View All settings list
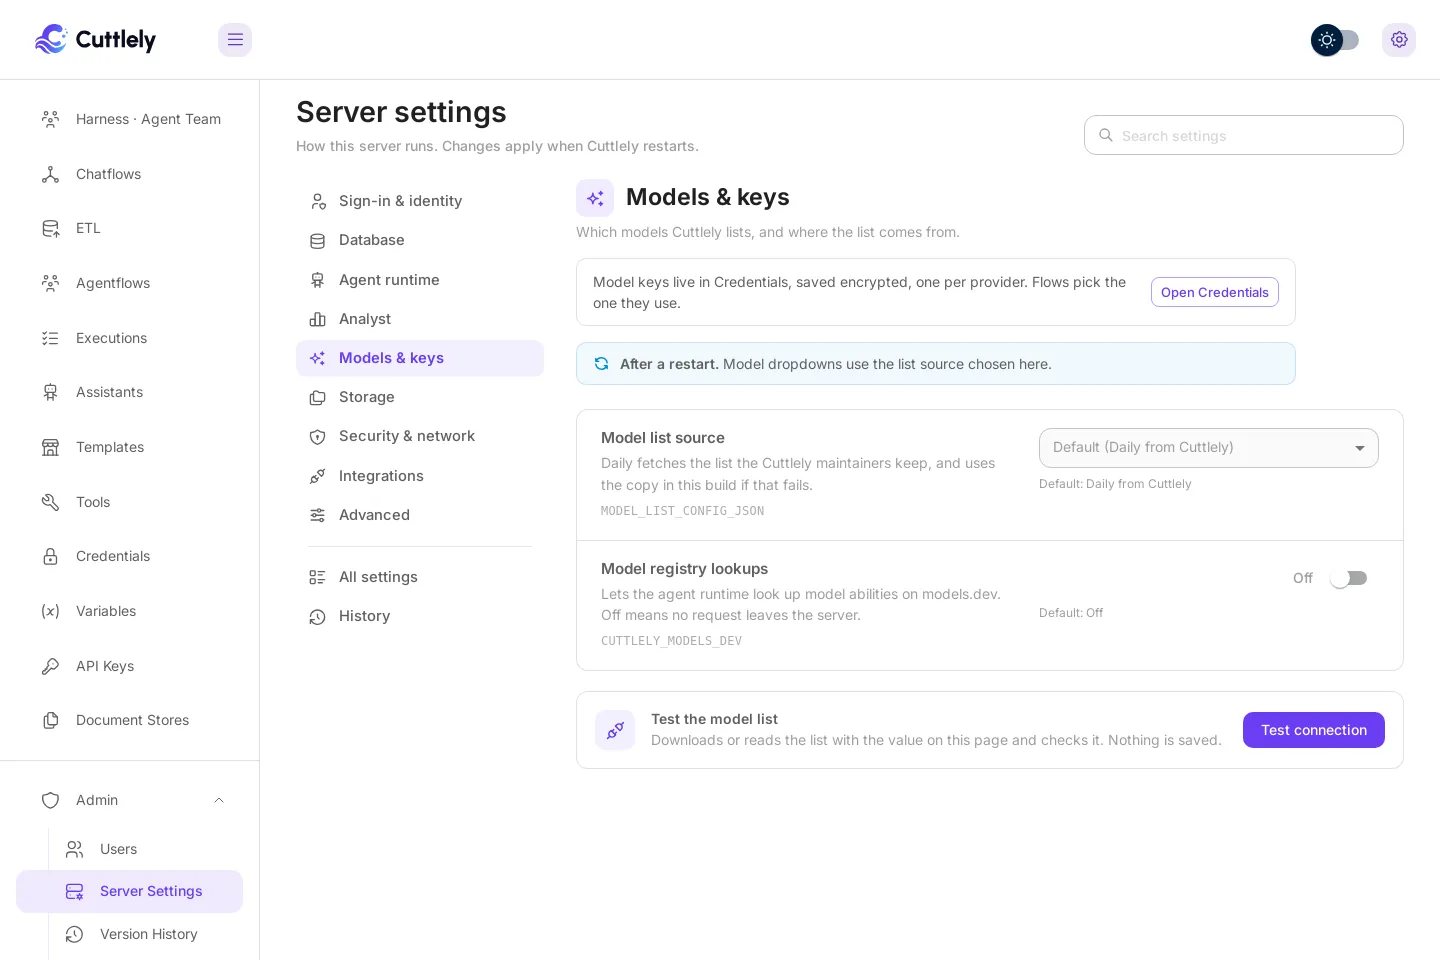Image resolution: width=1440 pixels, height=960 pixels. [420, 577]
